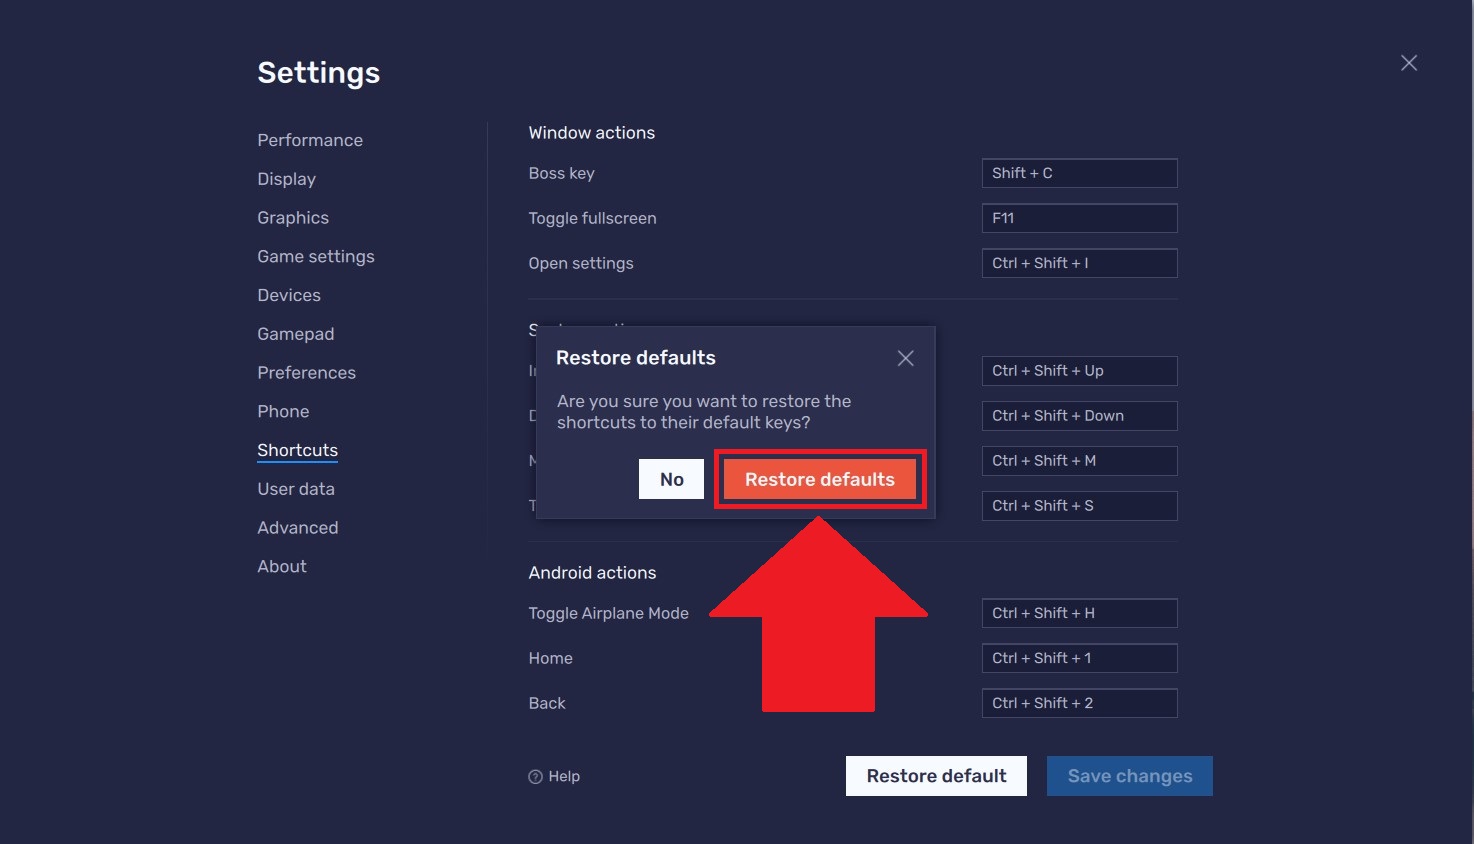View the About section
Image resolution: width=1474 pixels, height=844 pixels.
[281, 566]
